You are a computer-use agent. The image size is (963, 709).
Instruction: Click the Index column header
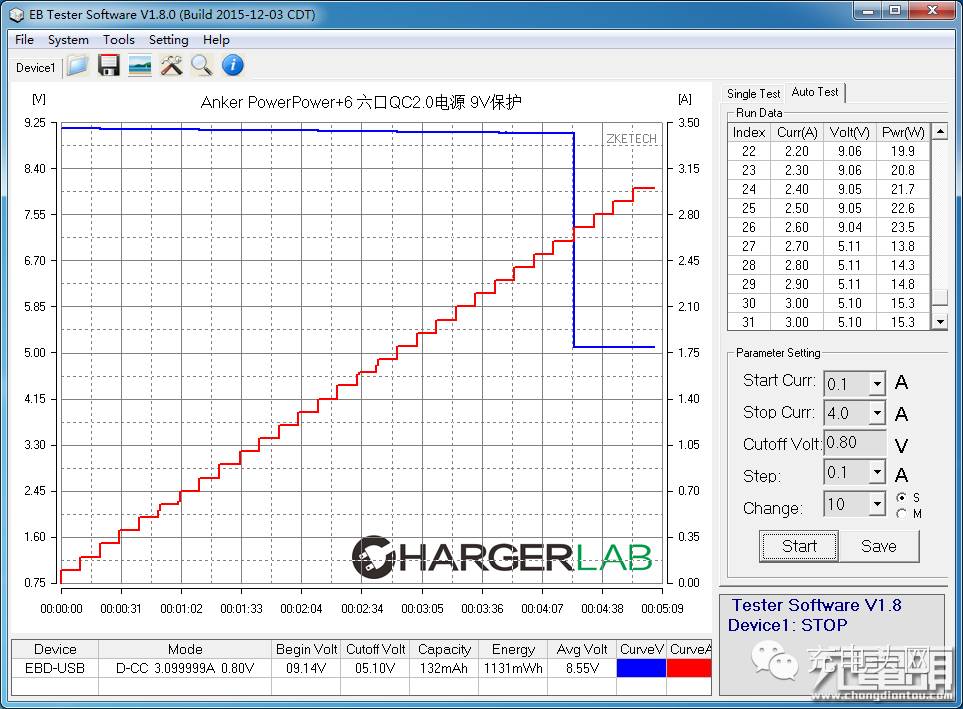749,132
